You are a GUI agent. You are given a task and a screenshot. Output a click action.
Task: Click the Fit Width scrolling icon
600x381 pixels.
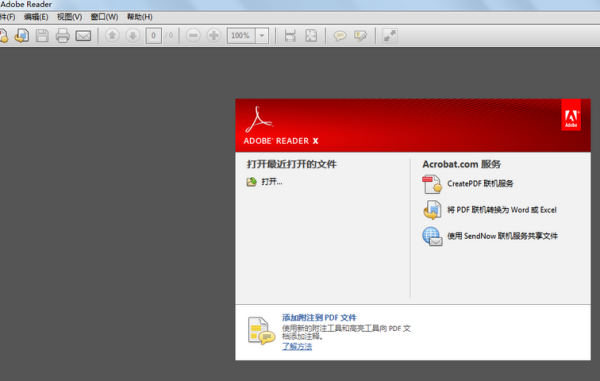point(290,36)
